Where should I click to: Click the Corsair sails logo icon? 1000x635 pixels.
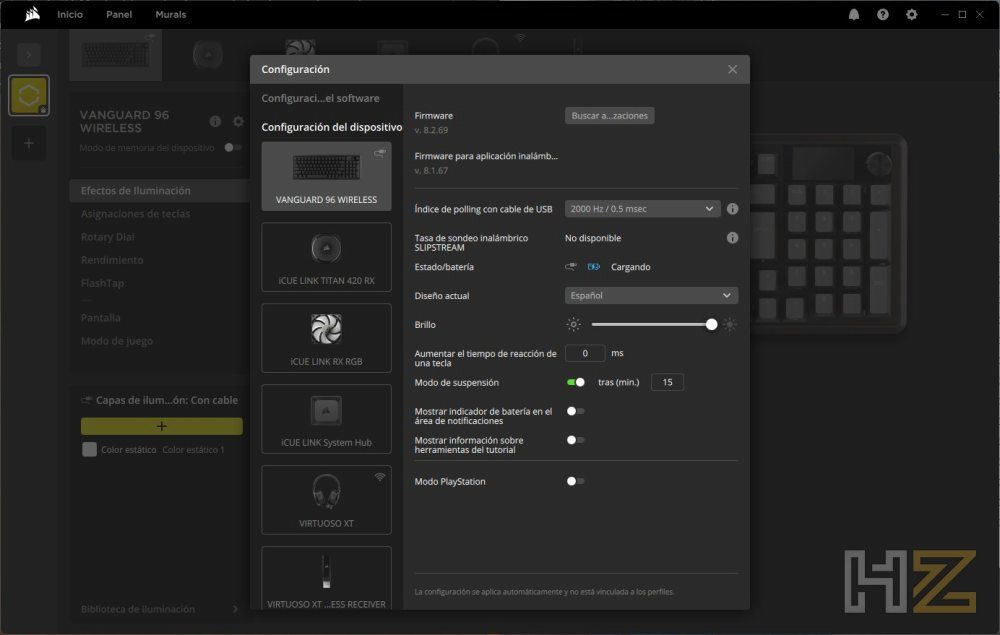point(32,14)
